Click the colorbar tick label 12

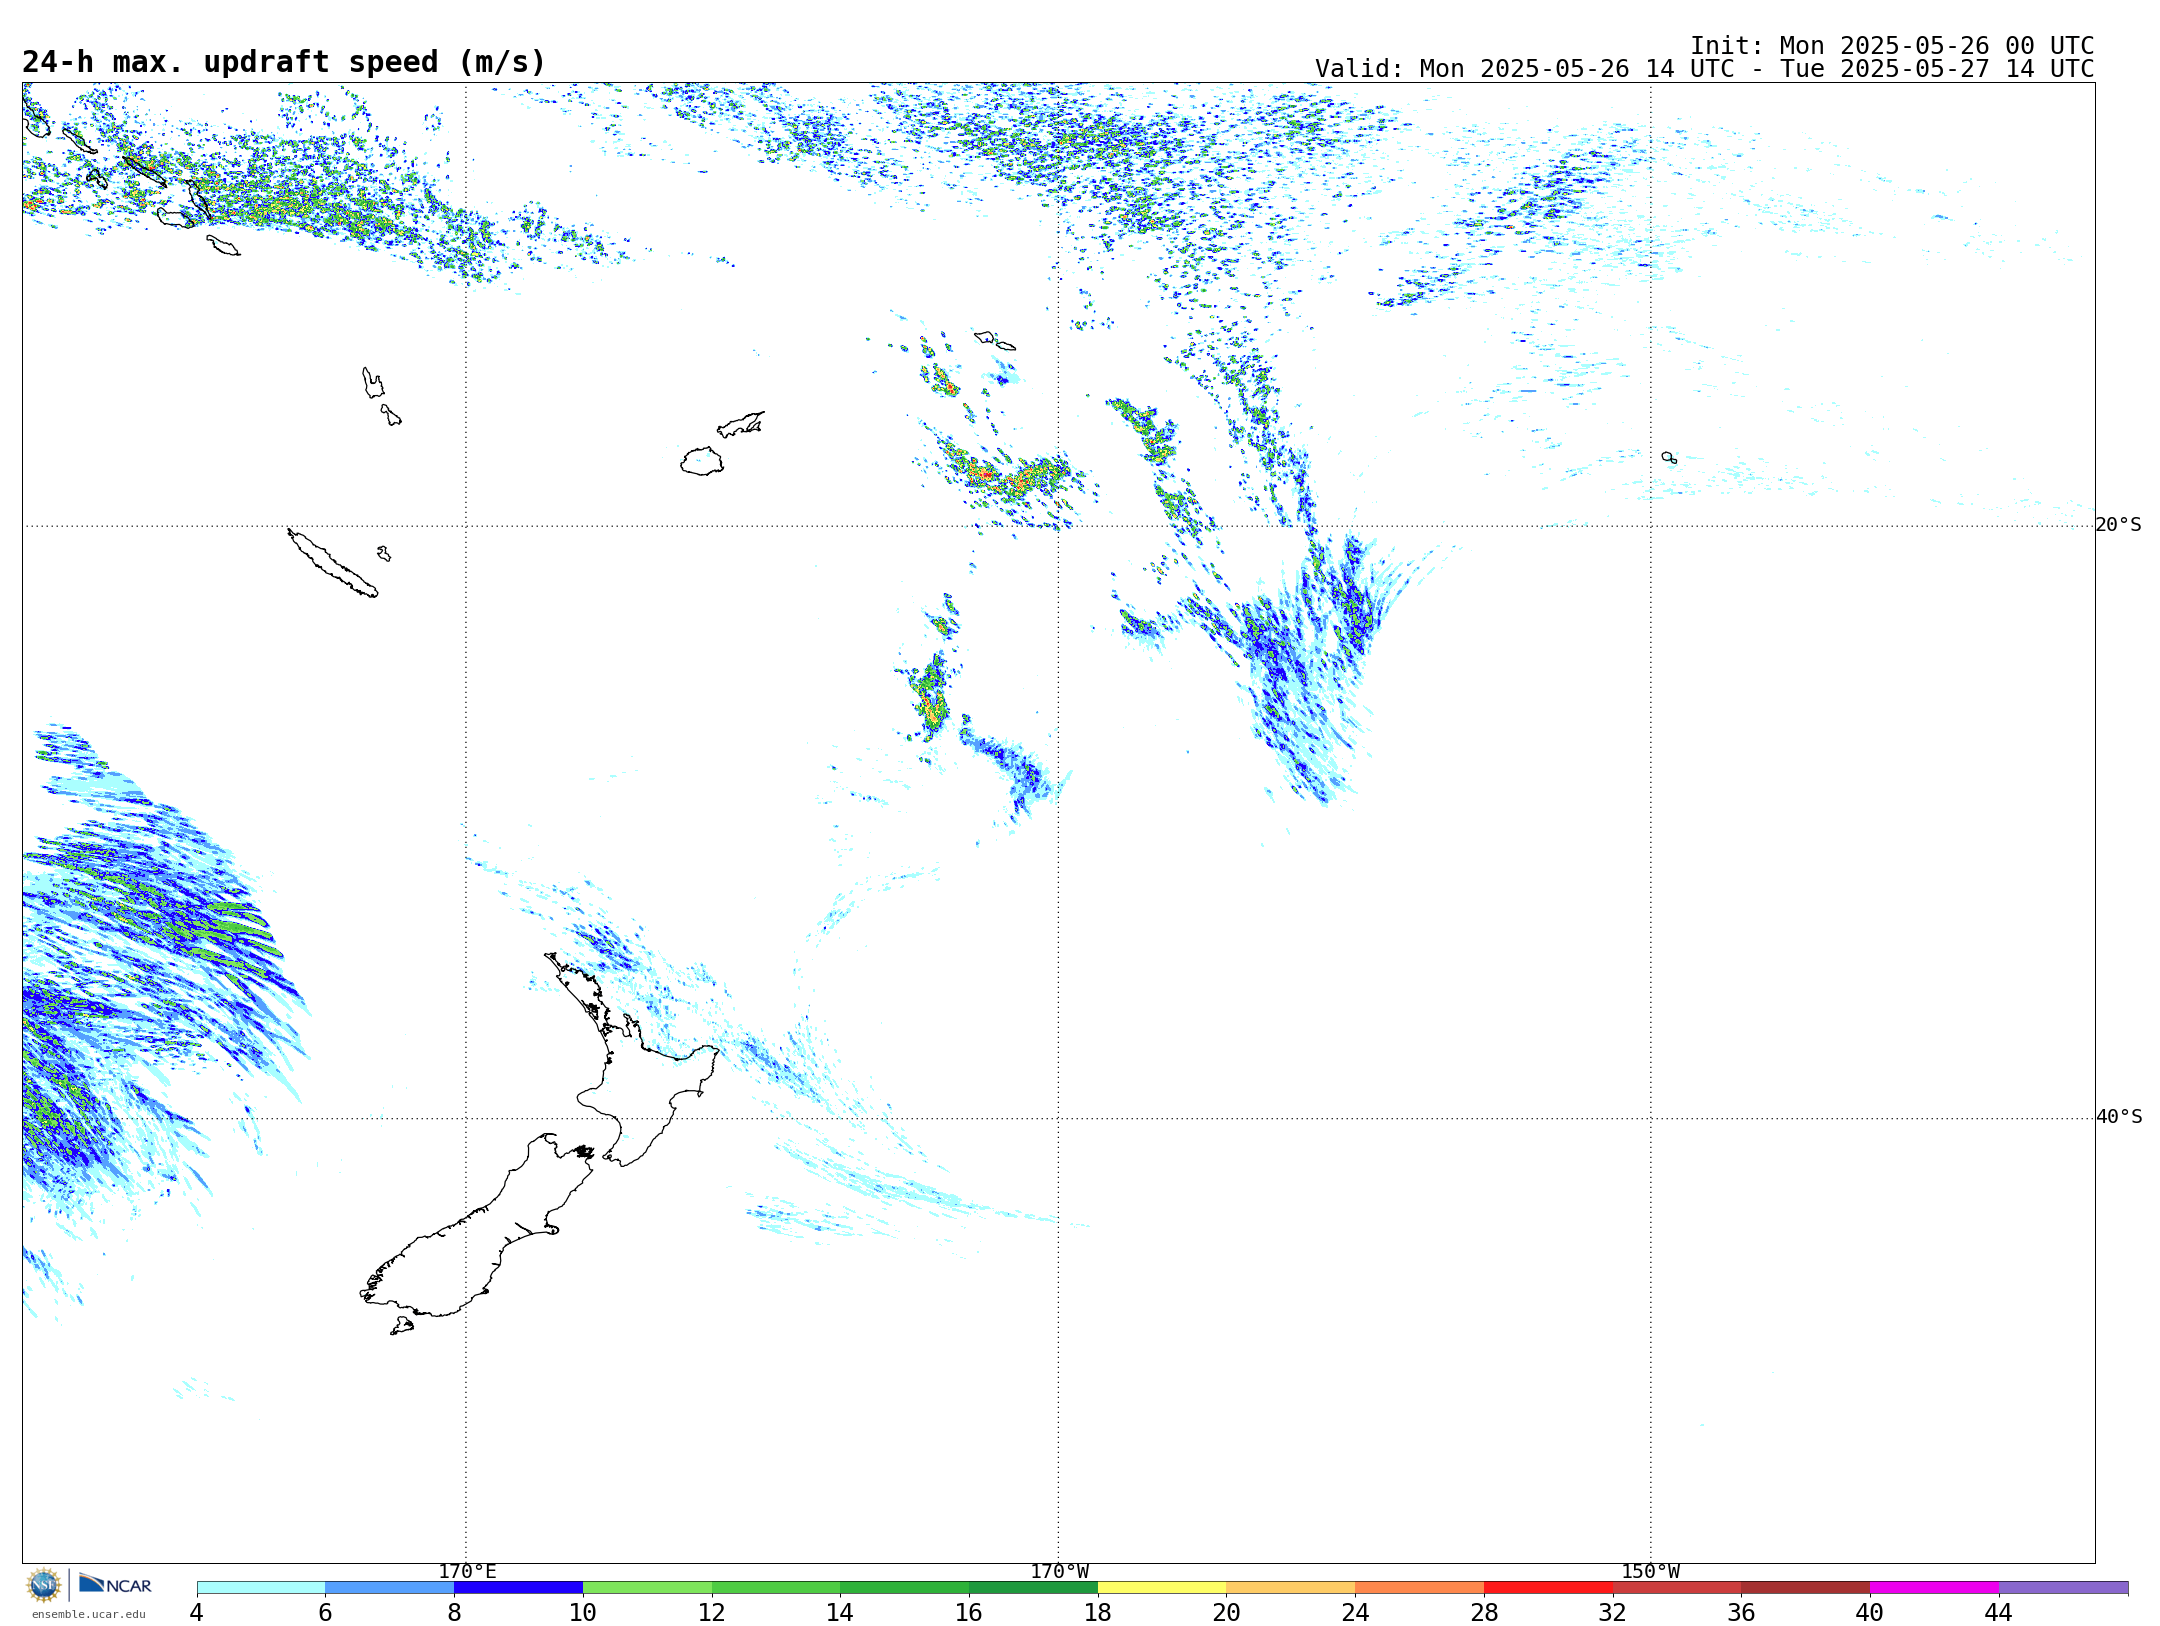coord(712,1612)
